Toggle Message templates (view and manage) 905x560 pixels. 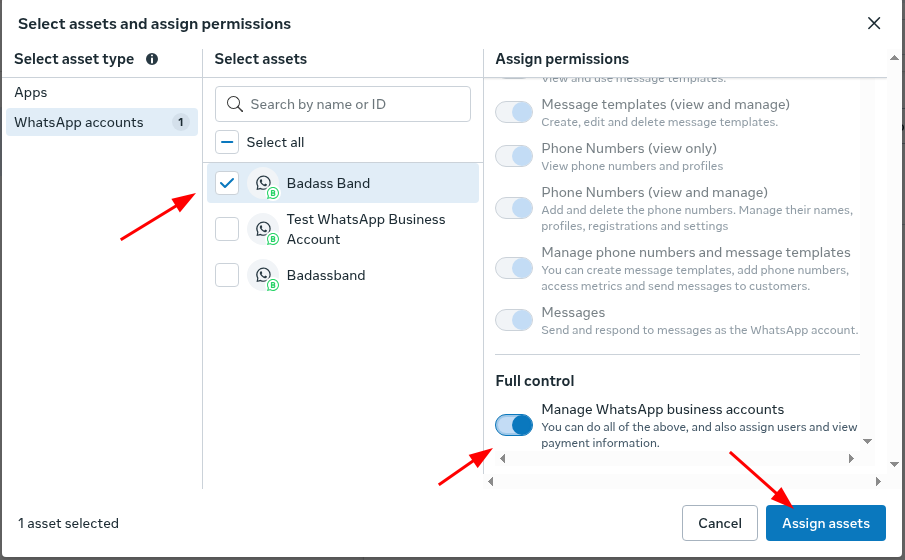[514, 112]
